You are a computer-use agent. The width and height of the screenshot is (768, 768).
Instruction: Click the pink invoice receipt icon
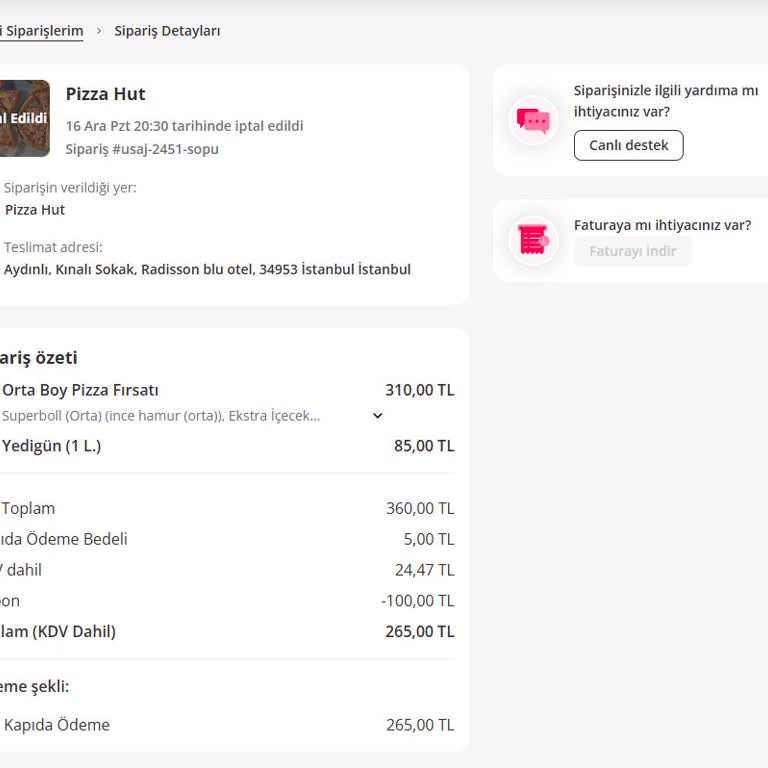coord(533,240)
